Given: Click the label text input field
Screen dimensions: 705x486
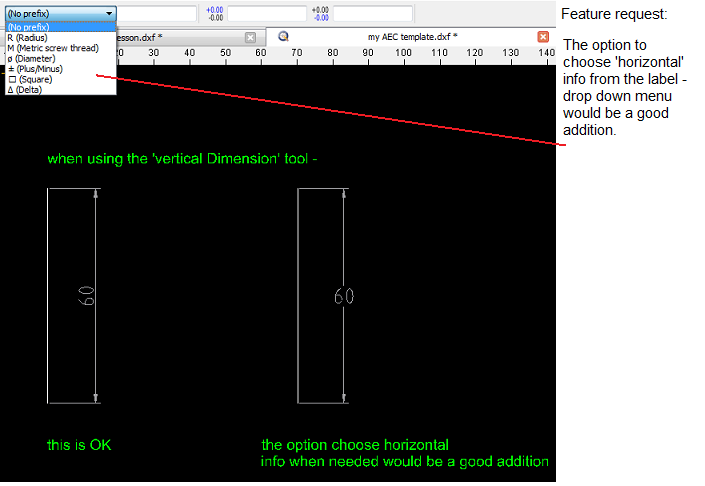Looking at the screenshot, I should [156, 13].
